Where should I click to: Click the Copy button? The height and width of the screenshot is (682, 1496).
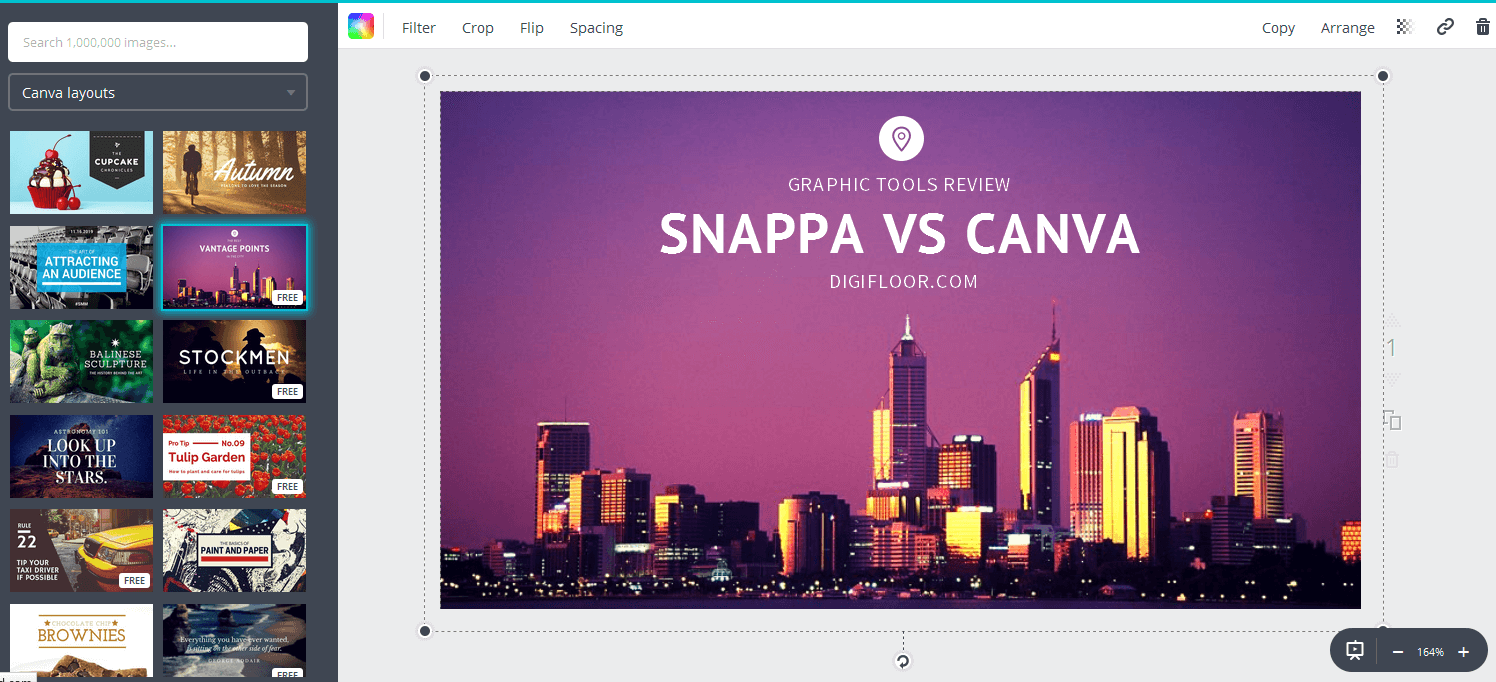point(1278,28)
